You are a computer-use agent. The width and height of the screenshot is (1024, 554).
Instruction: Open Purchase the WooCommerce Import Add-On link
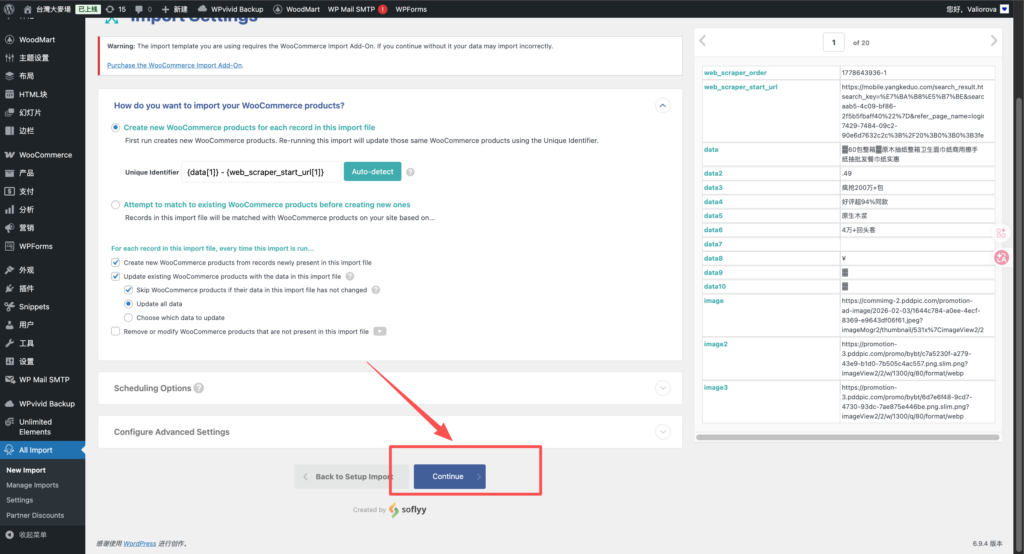pyautogui.click(x=174, y=65)
